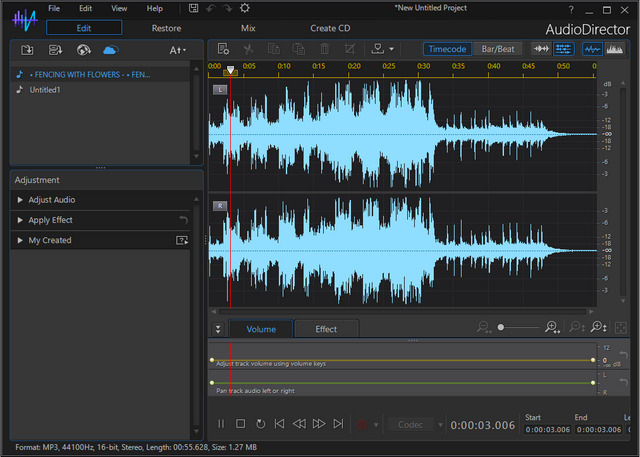Click the save project icon
This screenshot has height=457, width=640.
click(193, 8)
